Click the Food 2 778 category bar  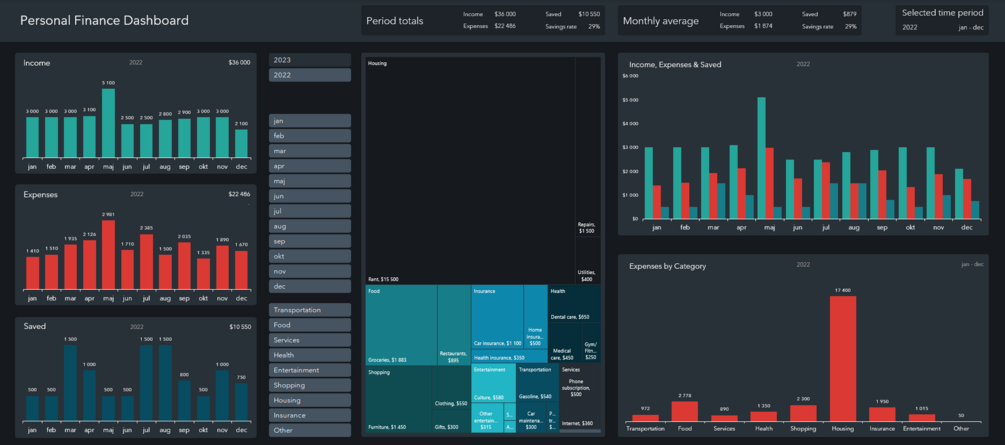pyautogui.click(x=685, y=411)
